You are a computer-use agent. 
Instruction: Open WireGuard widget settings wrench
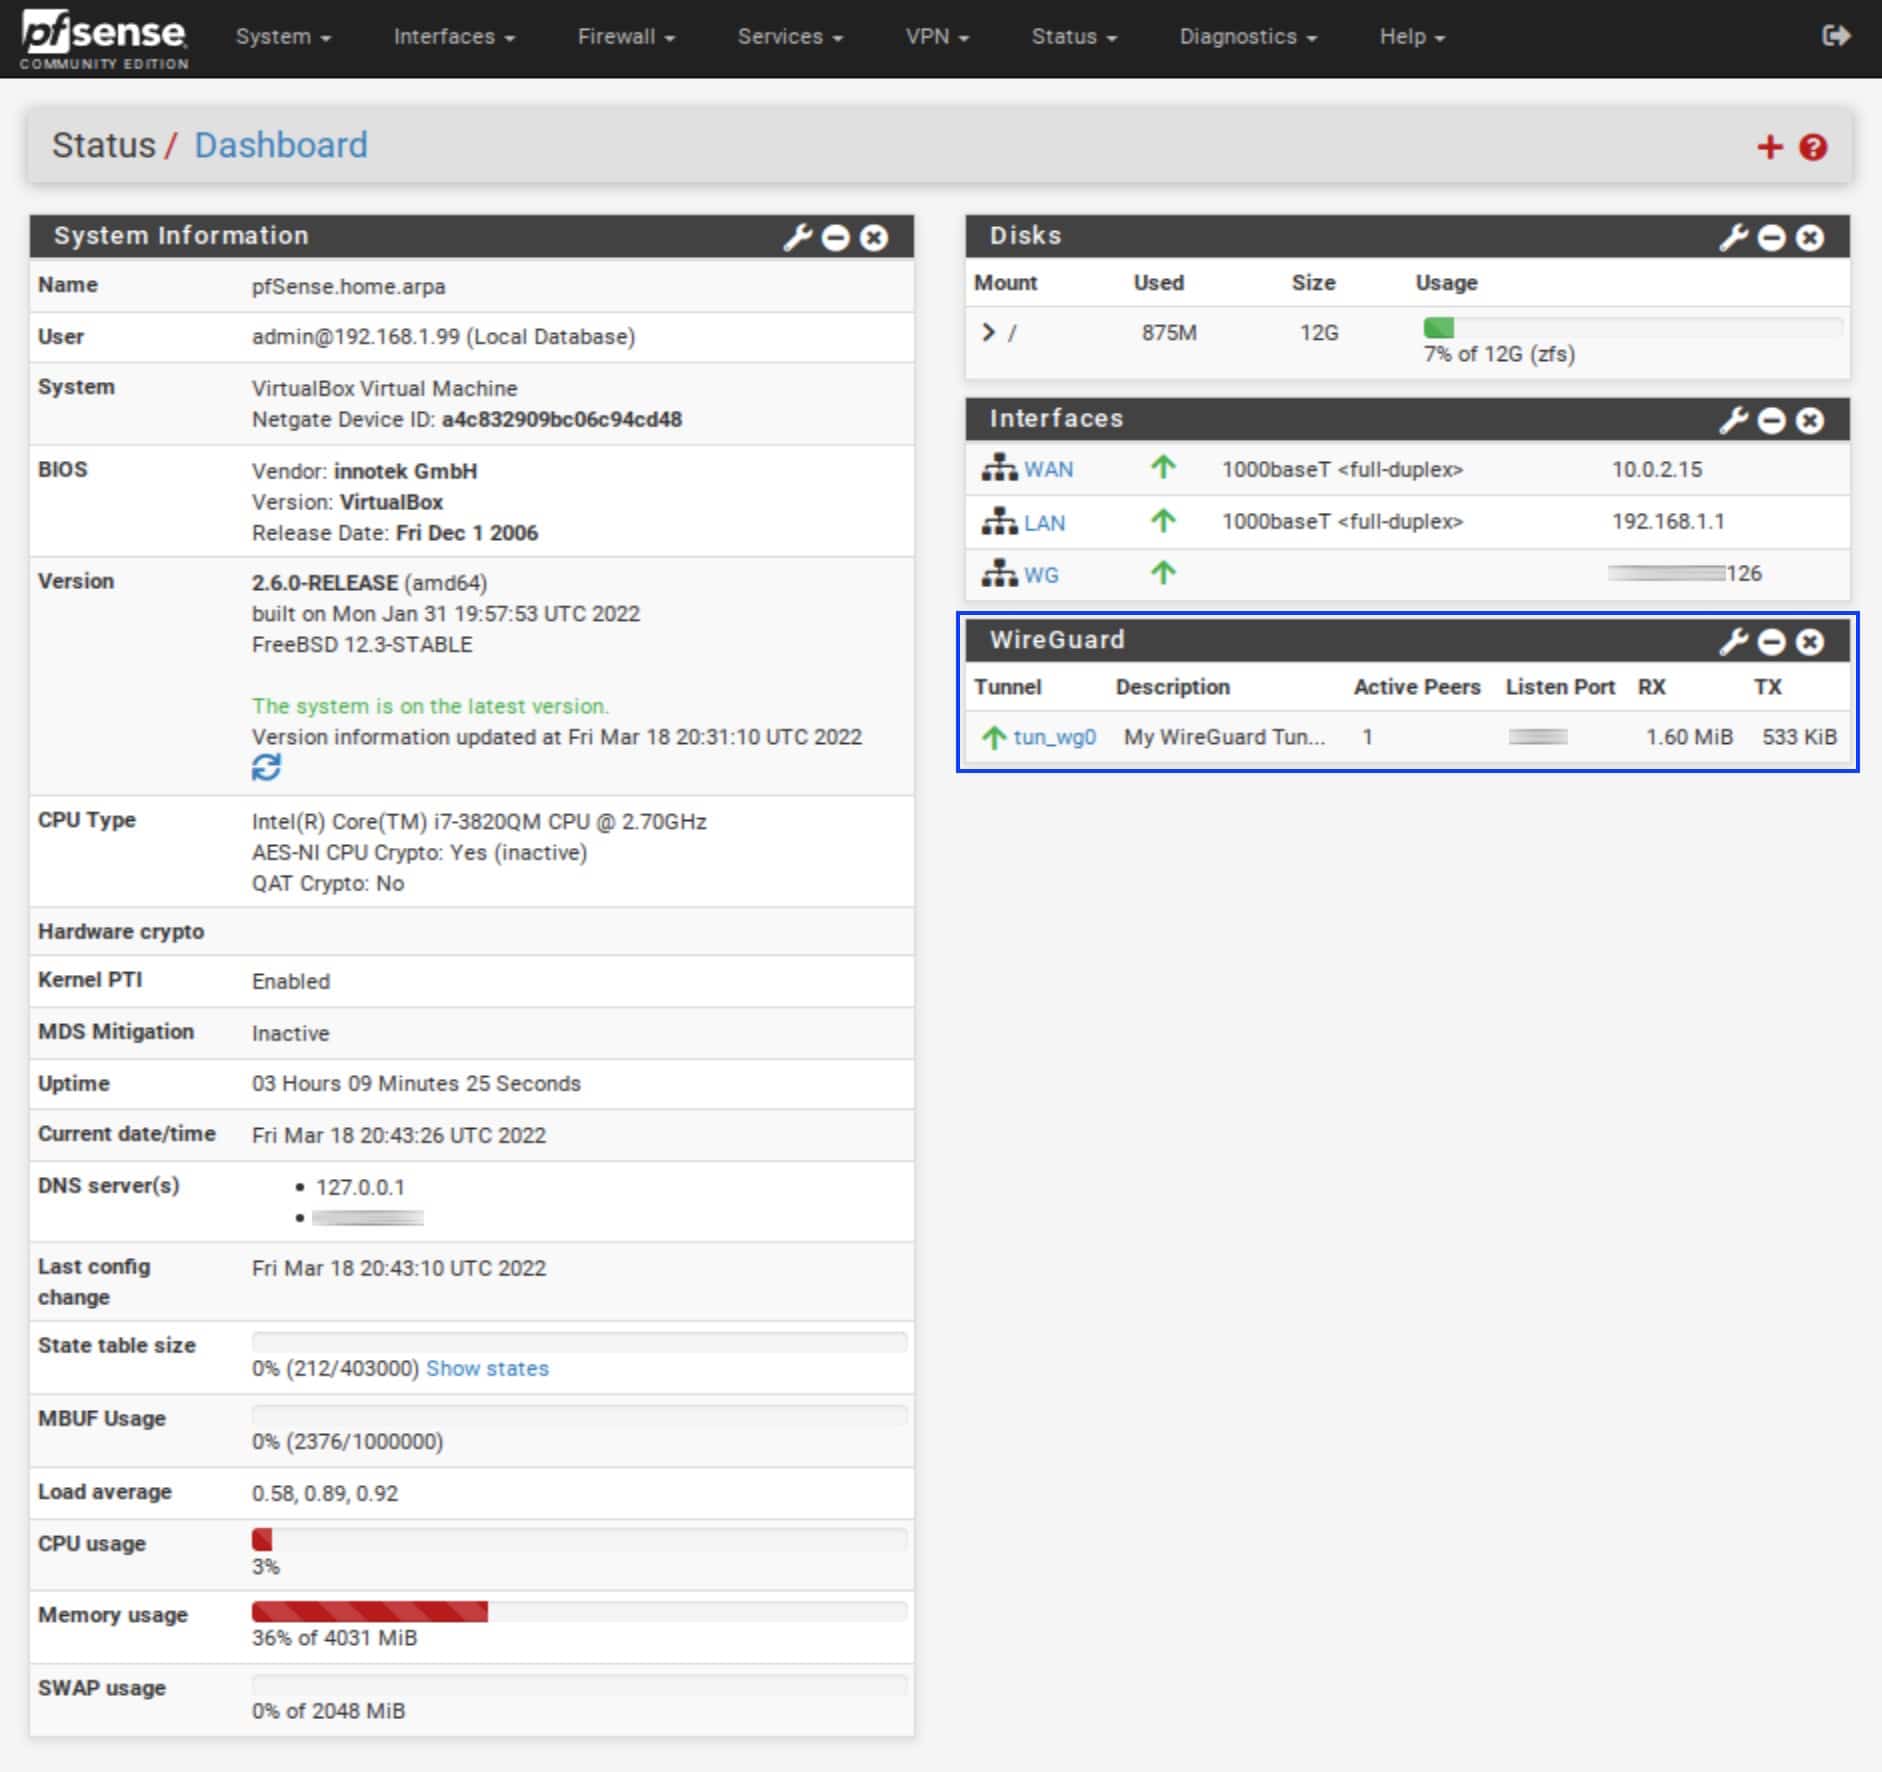tap(1733, 641)
